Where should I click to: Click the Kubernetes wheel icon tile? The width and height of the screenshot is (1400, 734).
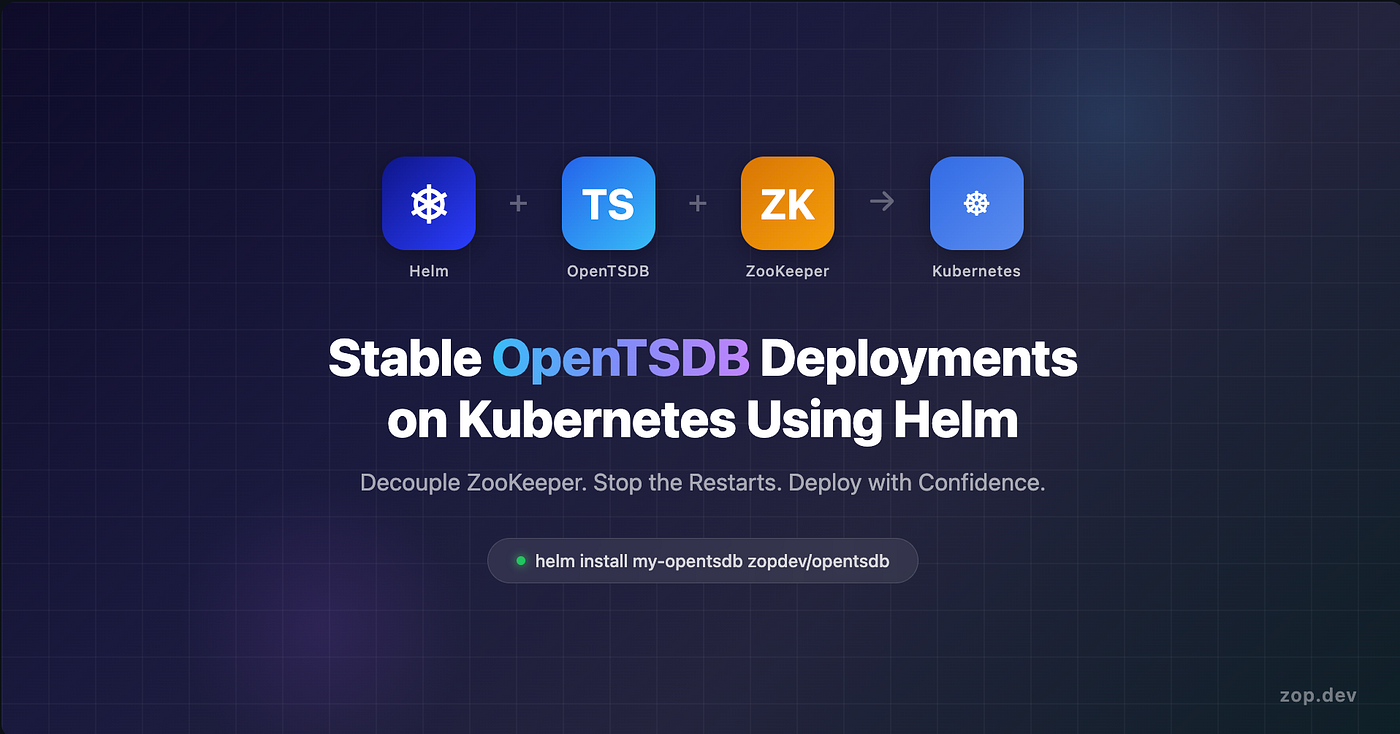coord(976,203)
